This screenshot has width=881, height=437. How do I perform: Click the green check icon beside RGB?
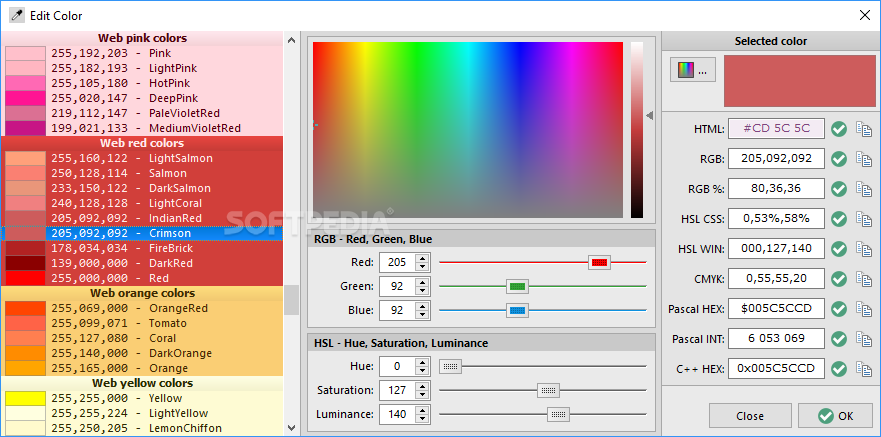(839, 159)
